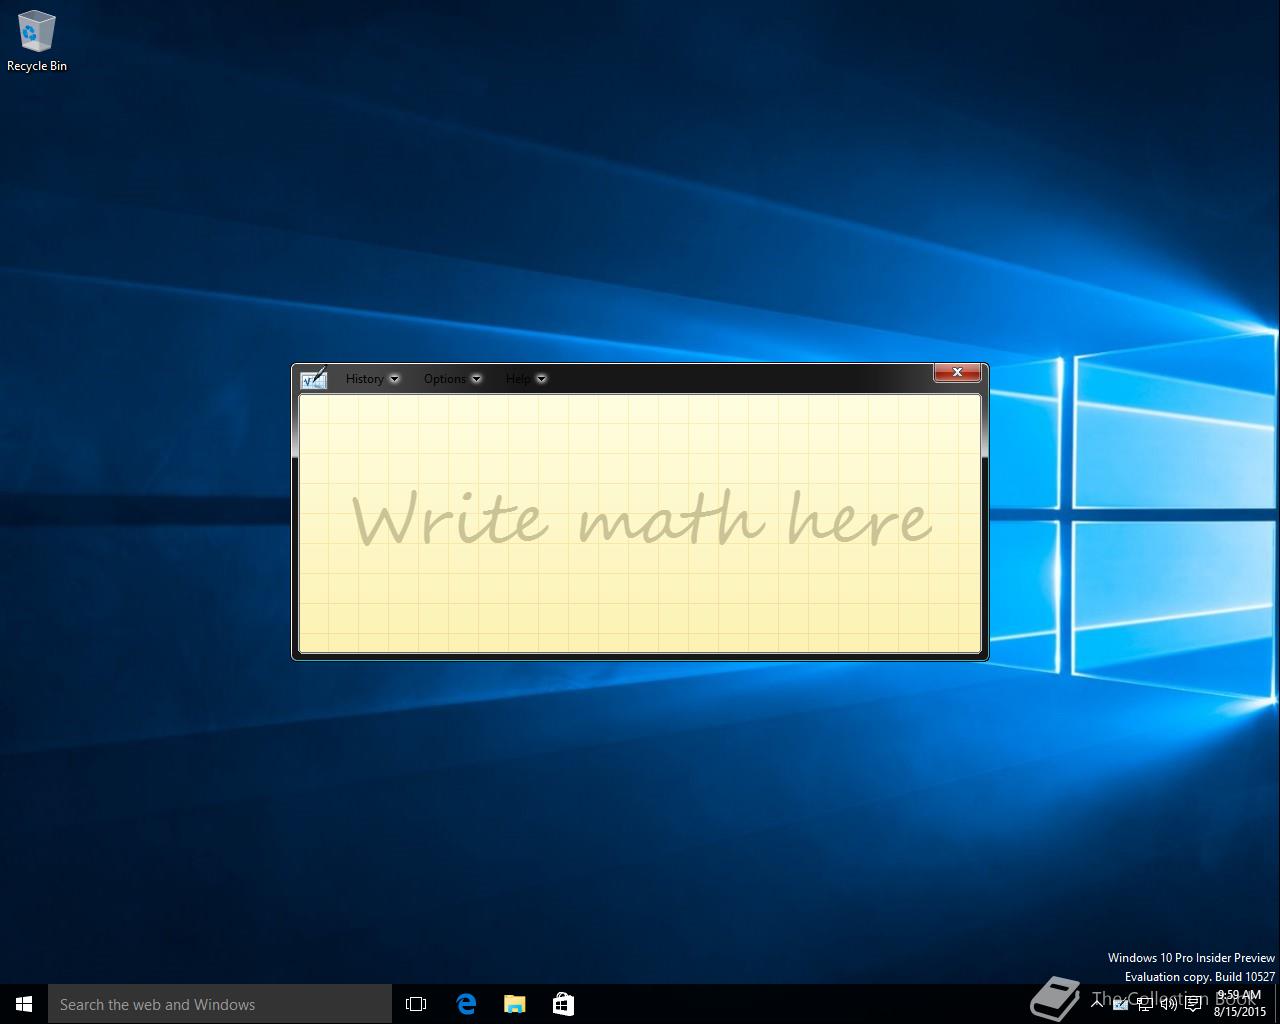Expand the Options dropdown arrow
The width and height of the screenshot is (1280, 1024).
(x=476, y=379)
